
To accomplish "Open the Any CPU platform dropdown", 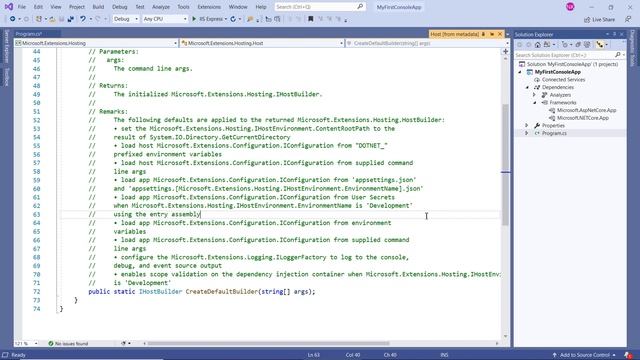I will 165,19.
